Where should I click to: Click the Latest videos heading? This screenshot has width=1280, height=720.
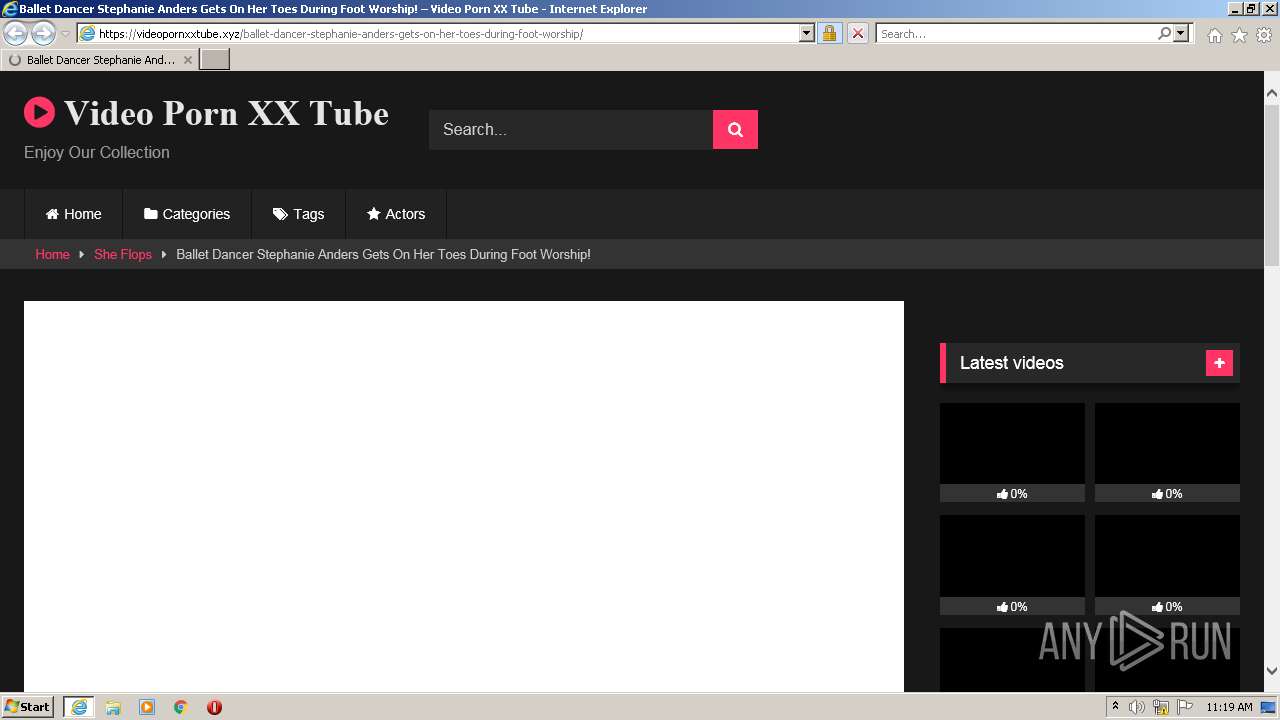1011,363
